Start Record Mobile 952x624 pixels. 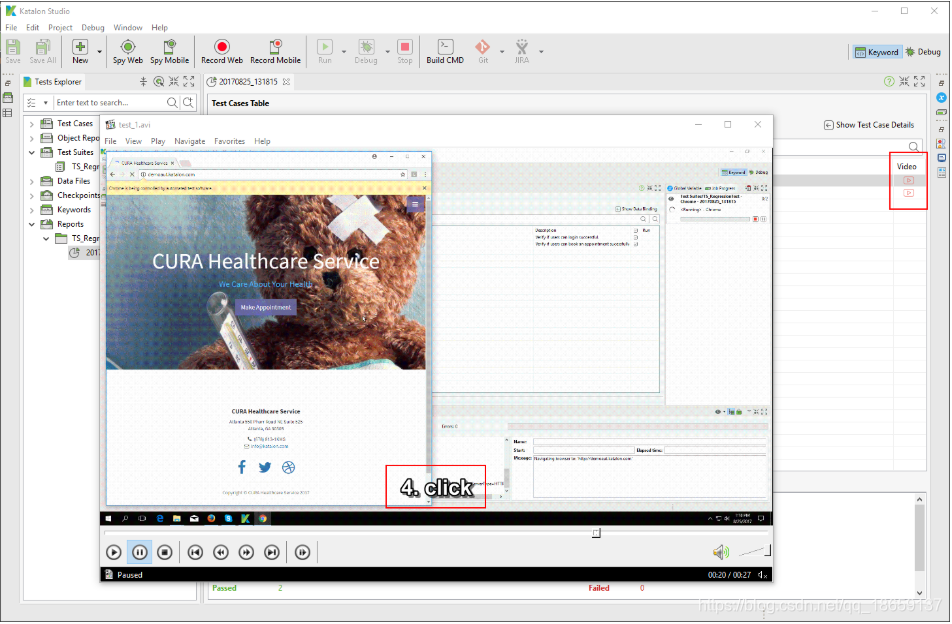click(275, 51)
